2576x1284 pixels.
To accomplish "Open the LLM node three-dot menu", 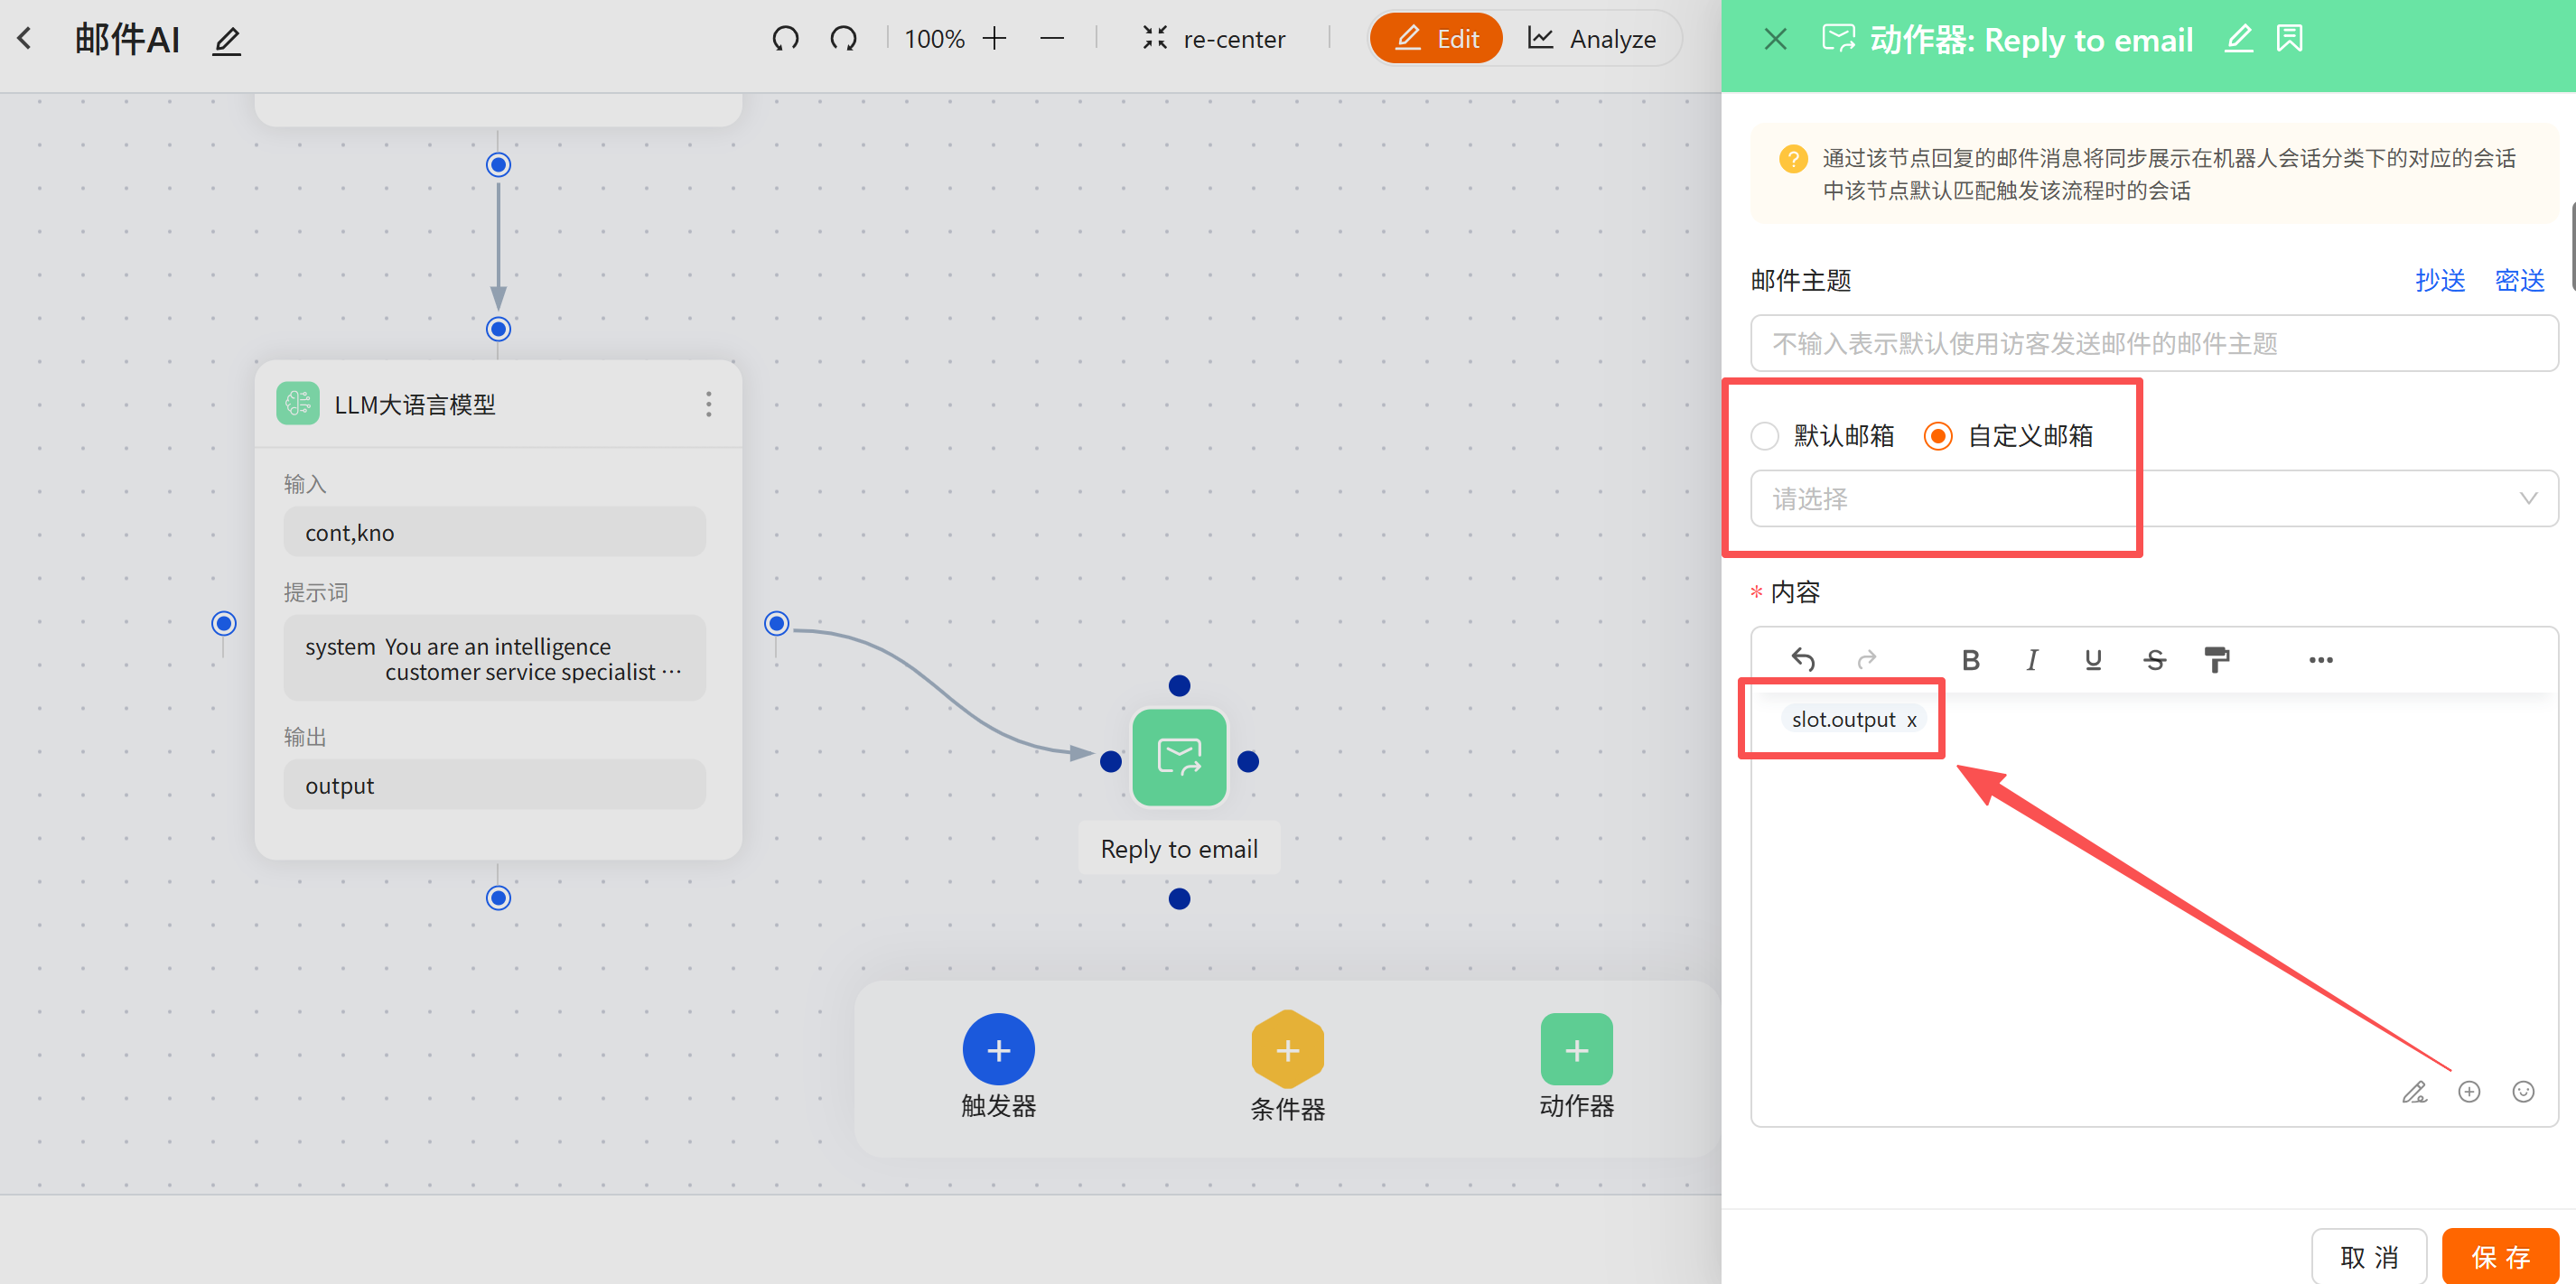I will pos(709,404).
